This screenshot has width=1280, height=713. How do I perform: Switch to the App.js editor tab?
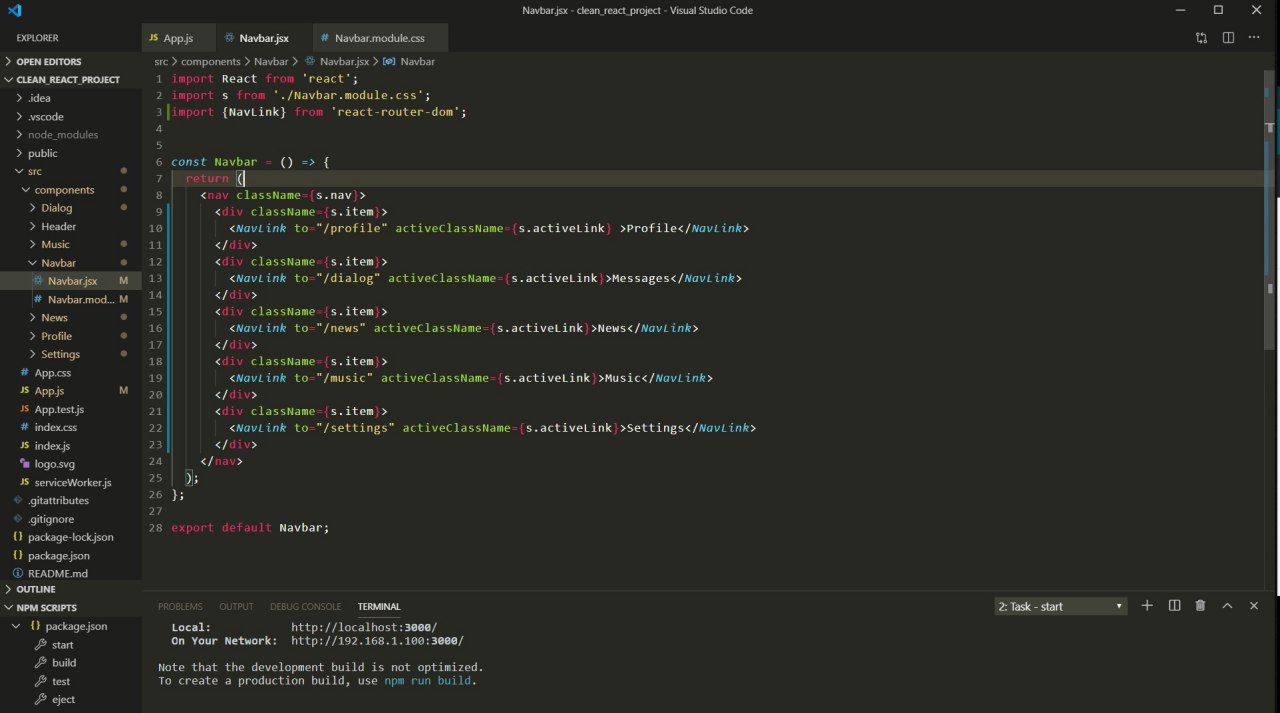(x=177, y=38)
